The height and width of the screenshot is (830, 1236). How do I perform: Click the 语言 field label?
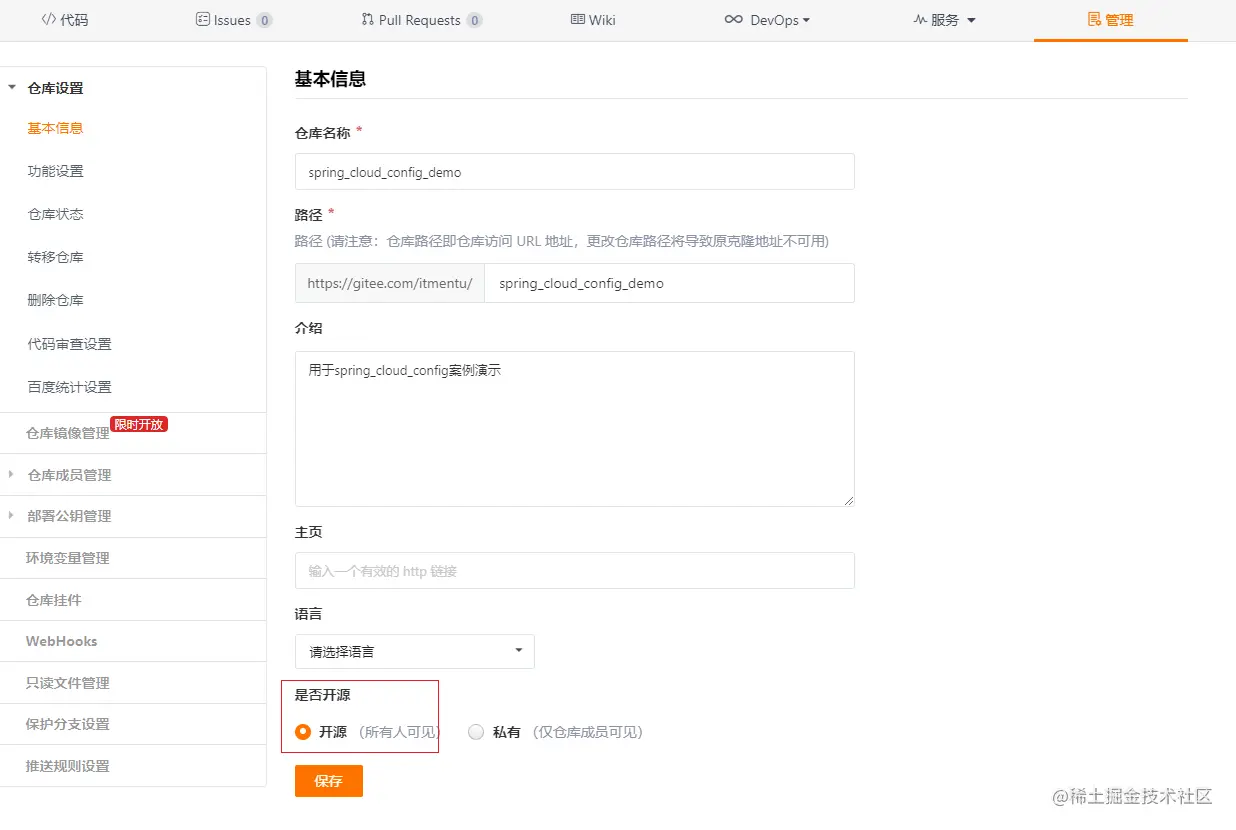(x=308, y=613)
